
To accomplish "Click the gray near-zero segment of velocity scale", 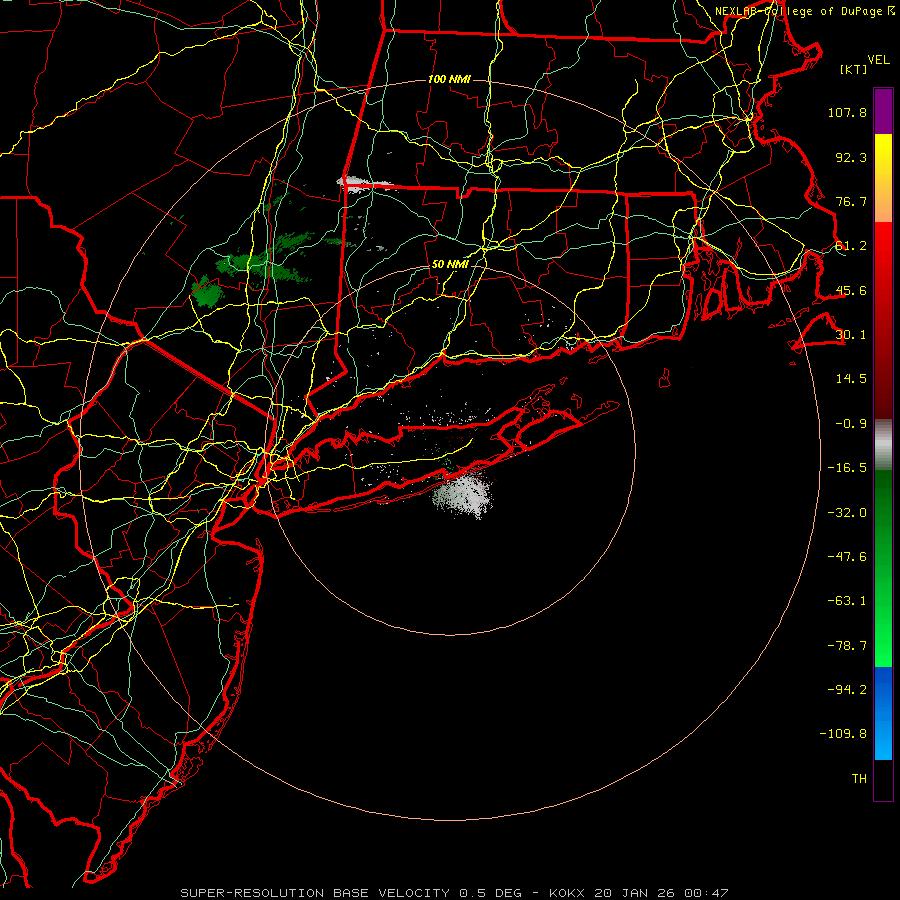I will pos(883,444).
